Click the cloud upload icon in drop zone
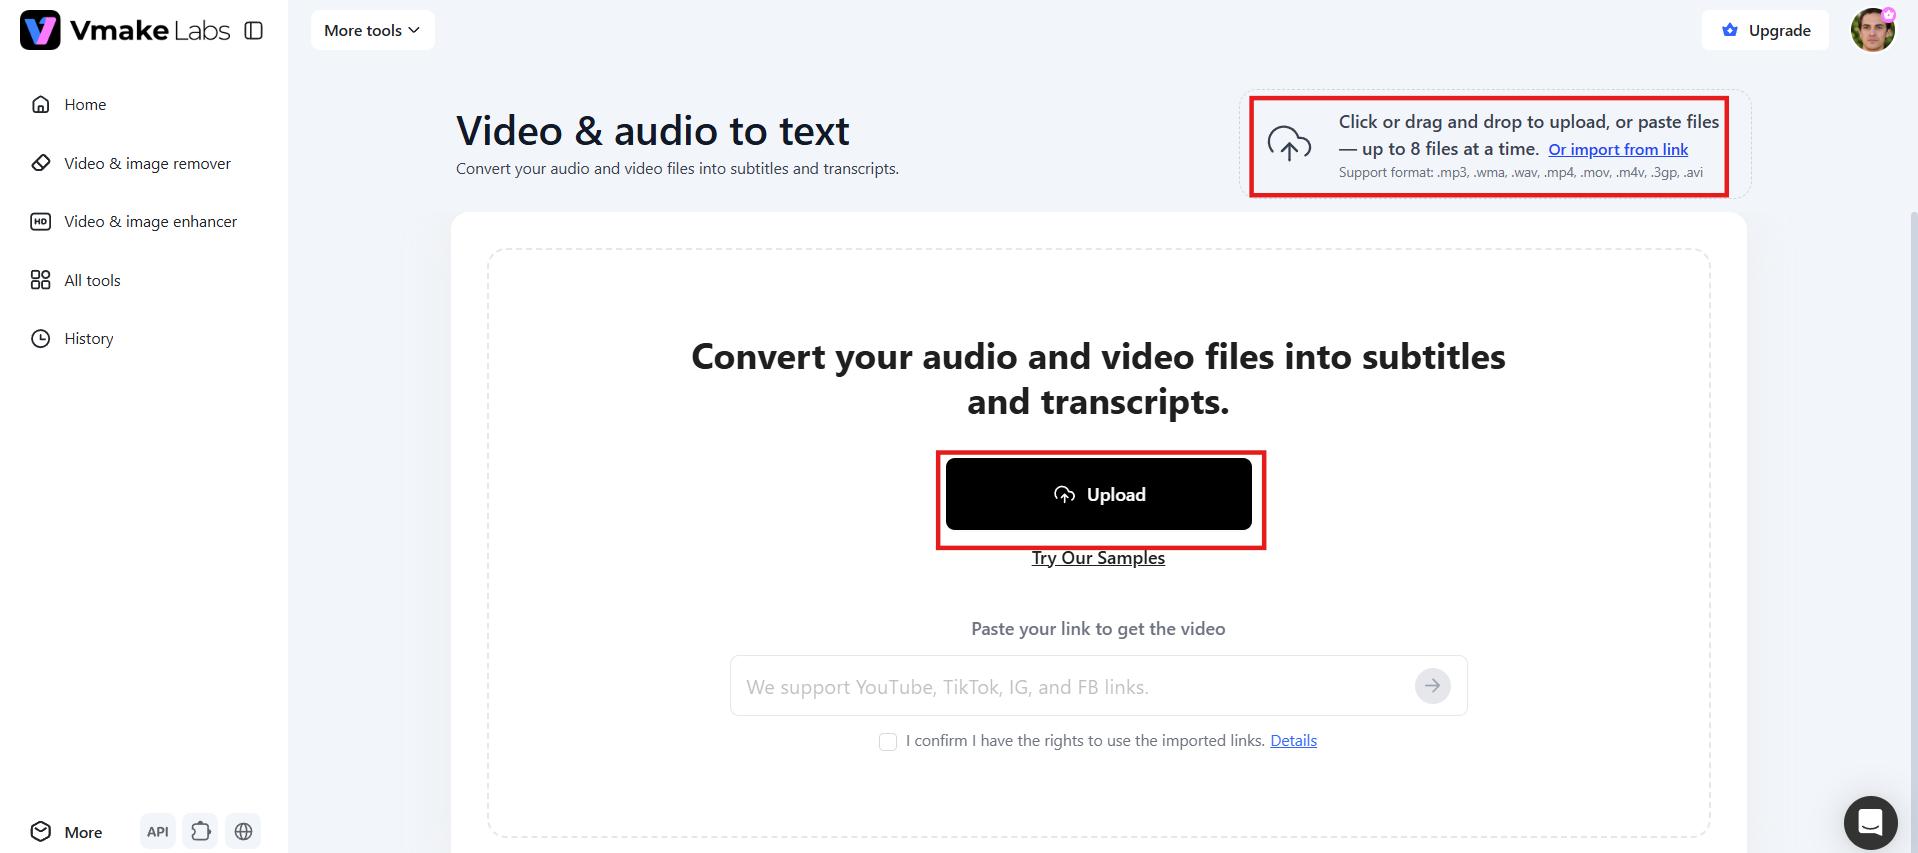The height and width of the screenshot is (853, 1918). [1289, 144]
